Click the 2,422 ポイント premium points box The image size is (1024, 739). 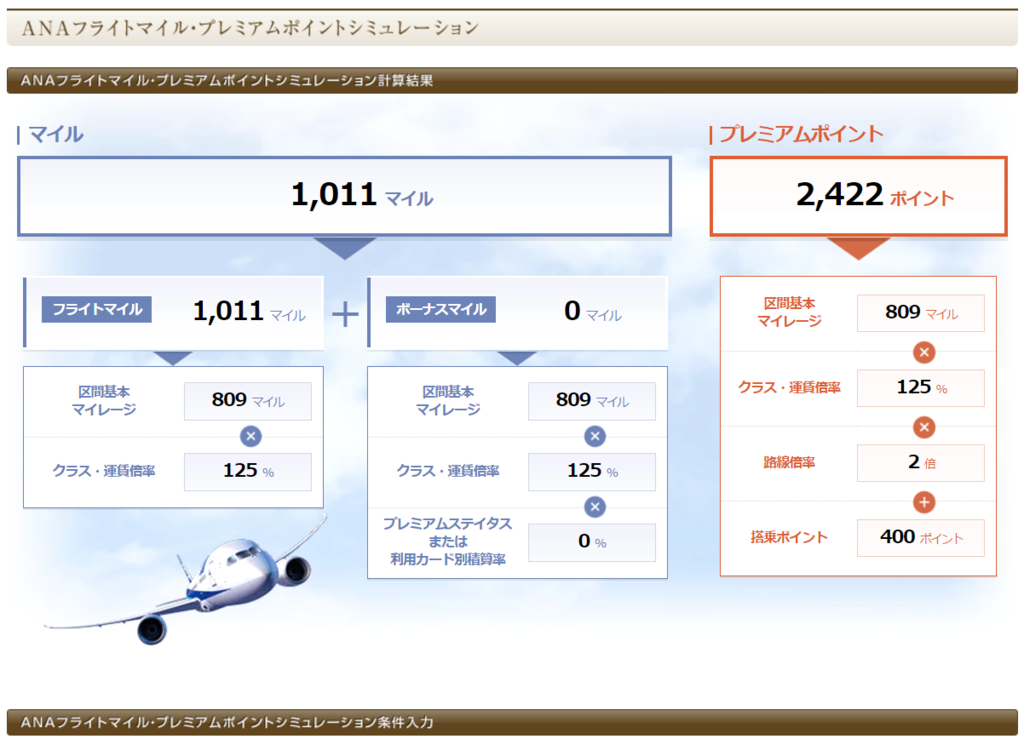click(858, 196)
